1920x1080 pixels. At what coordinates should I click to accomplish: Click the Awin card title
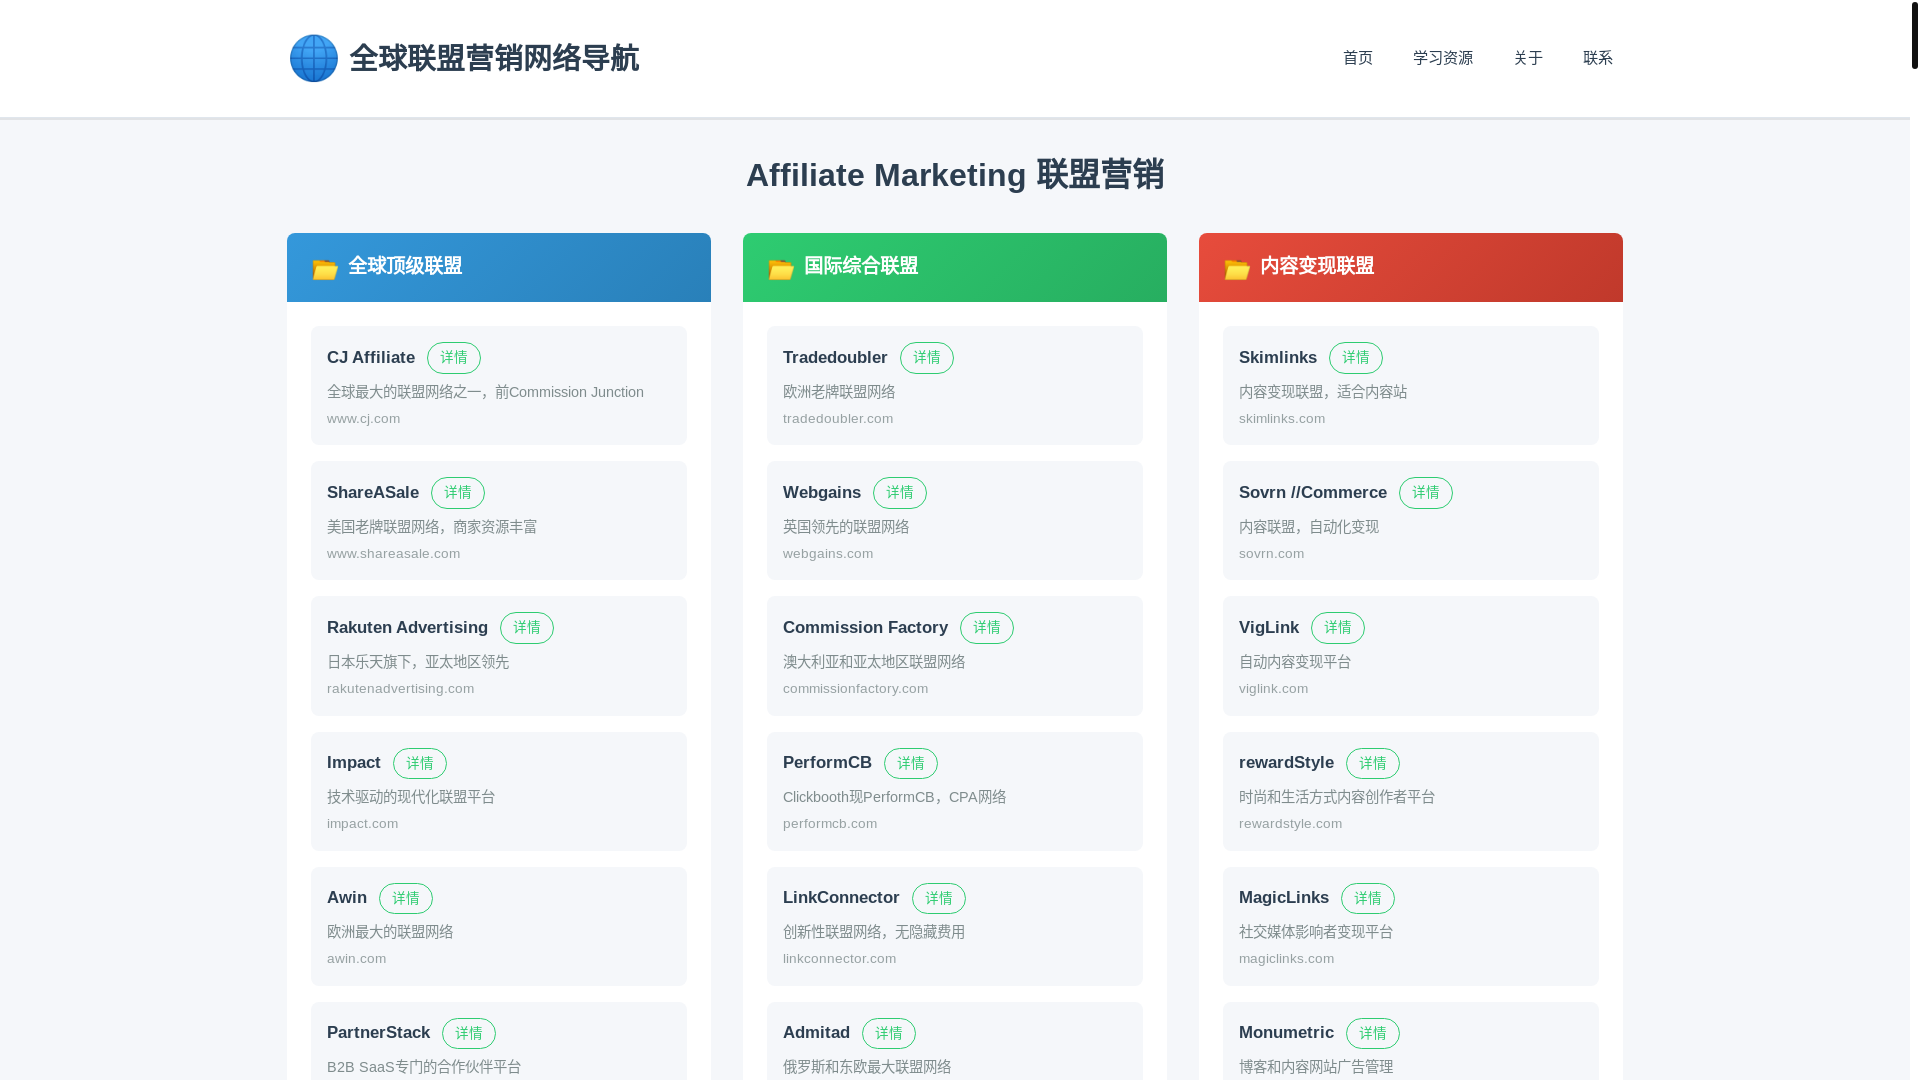[x=347, y=898]
